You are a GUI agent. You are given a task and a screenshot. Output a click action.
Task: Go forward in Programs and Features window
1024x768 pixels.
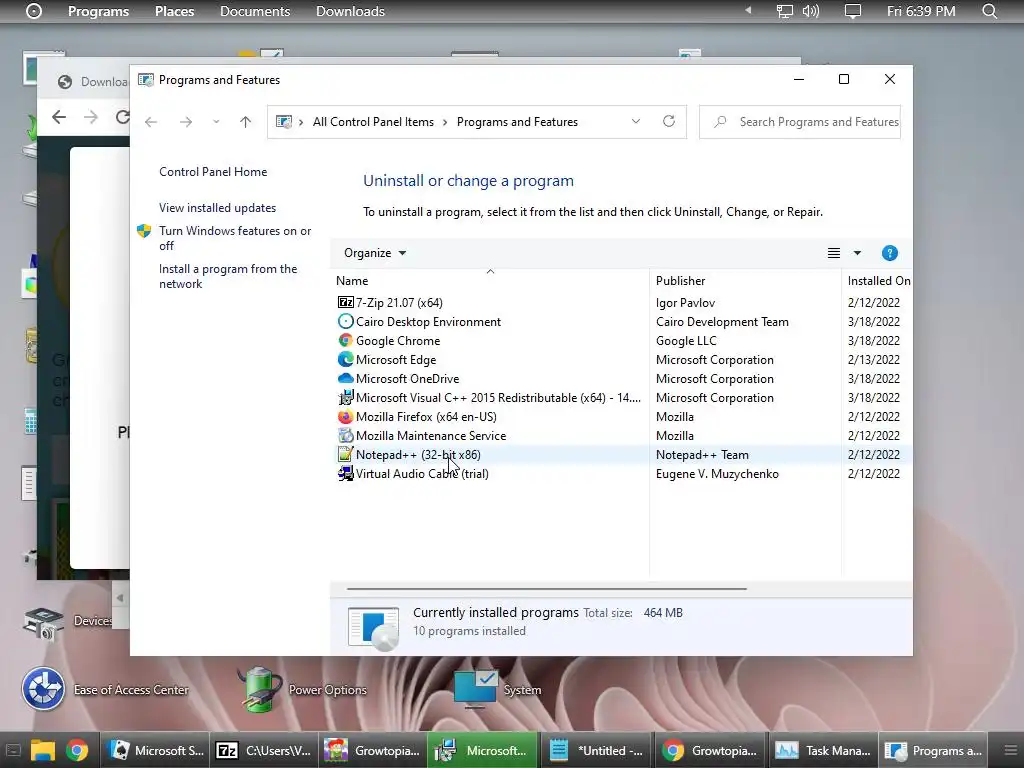point(186,121)
